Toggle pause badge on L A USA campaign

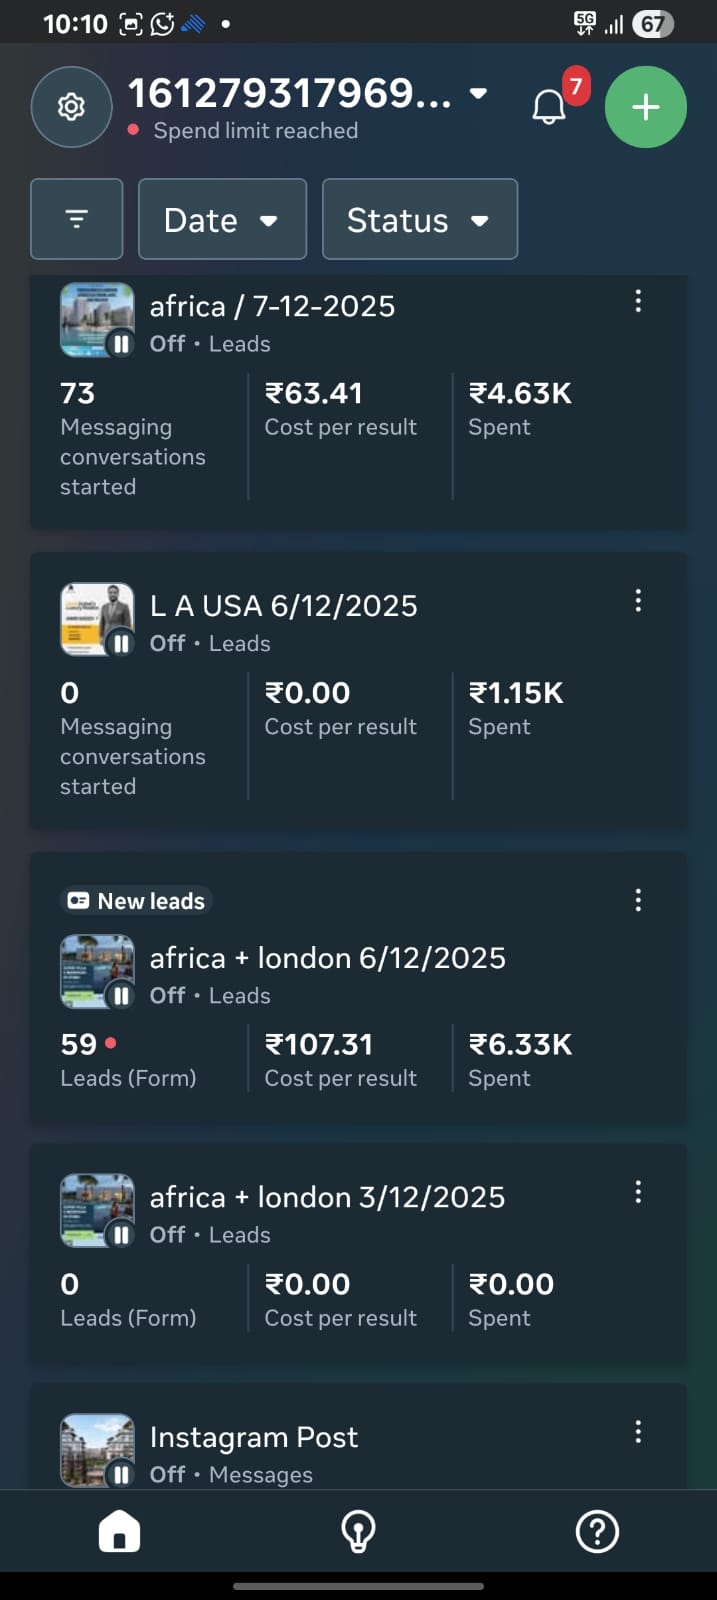pyautogui.click(x=121, y=644)
